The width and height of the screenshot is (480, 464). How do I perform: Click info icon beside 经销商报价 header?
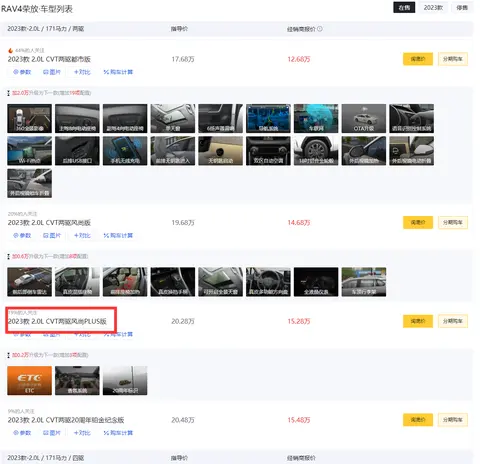point(320,29)
